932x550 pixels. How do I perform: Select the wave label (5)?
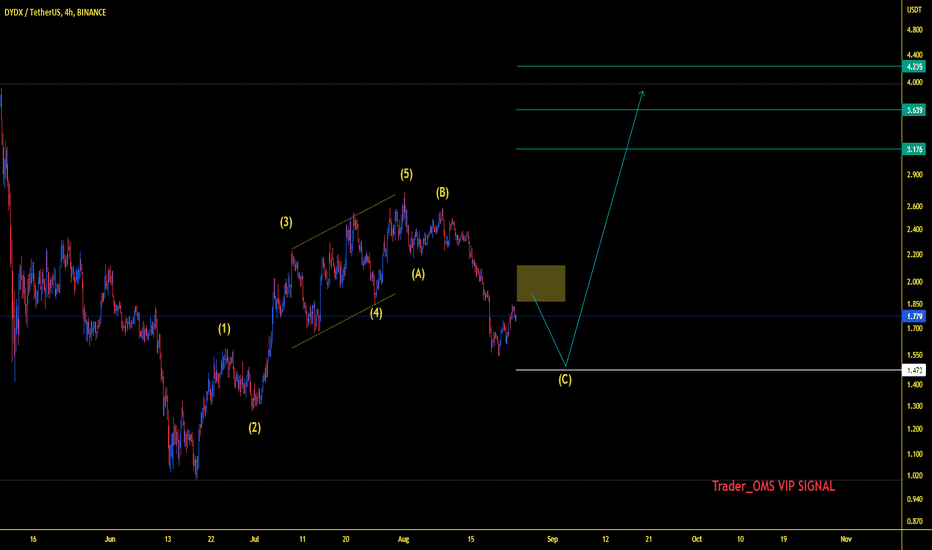[406, 174]
